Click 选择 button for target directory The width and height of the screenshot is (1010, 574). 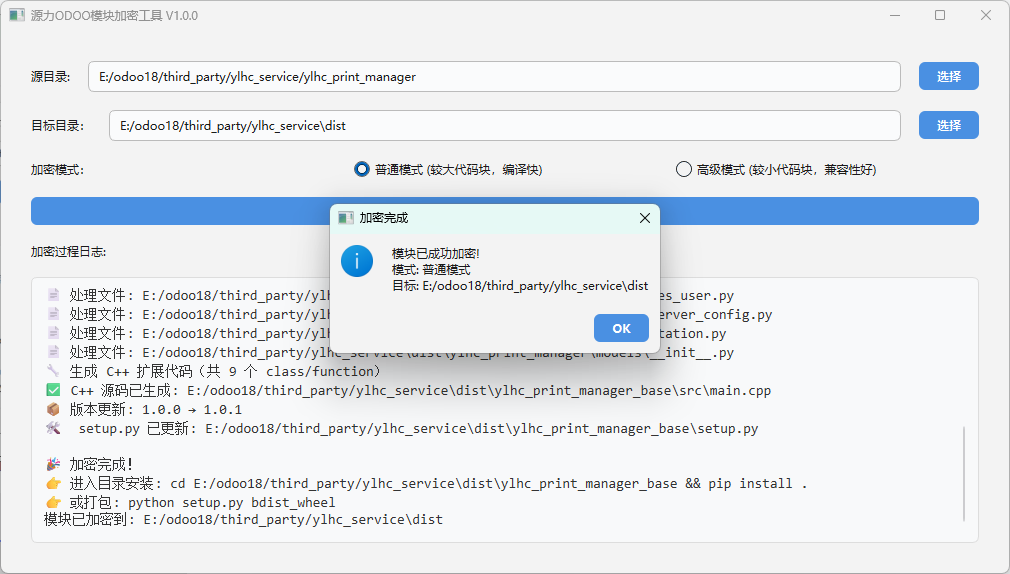[948, 125]
